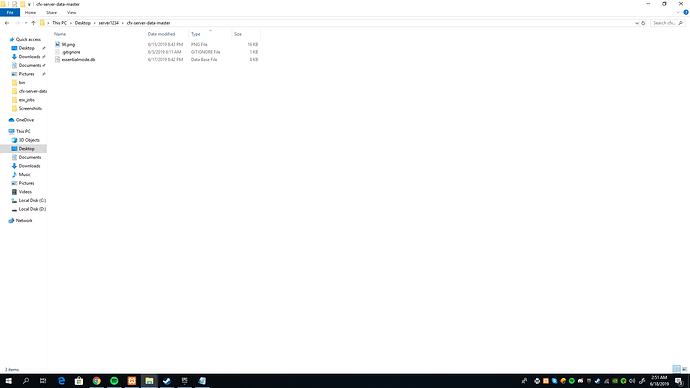Click the Forward navigation arrow
The height and width of the screenshot is (388, 690).
click(17, 23)
